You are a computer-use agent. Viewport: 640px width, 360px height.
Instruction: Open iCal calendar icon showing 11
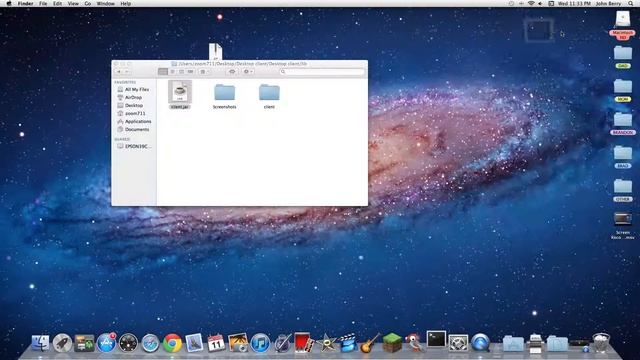[216, 343]
